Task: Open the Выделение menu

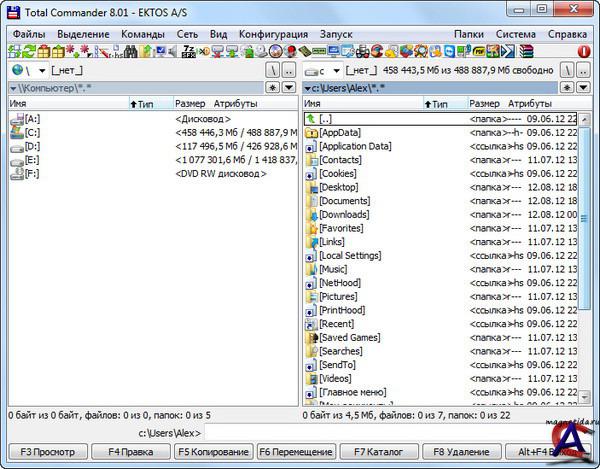Action: tap(83, 33)
